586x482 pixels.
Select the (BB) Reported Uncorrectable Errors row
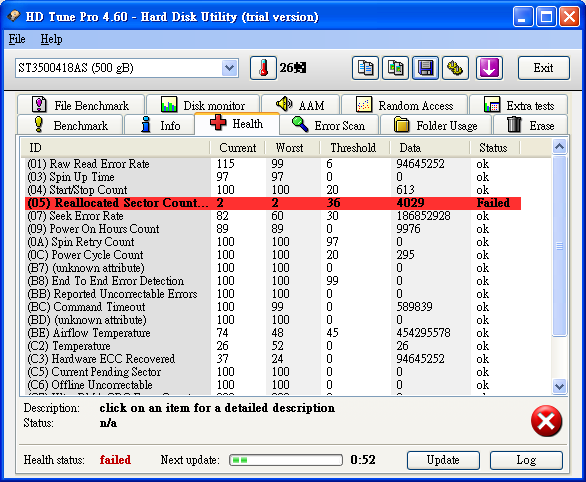273,294
